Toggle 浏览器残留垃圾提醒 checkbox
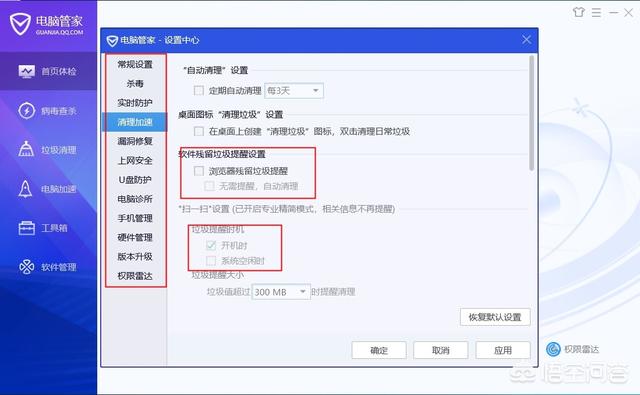 pyautogui.click(x=199, y=171)
